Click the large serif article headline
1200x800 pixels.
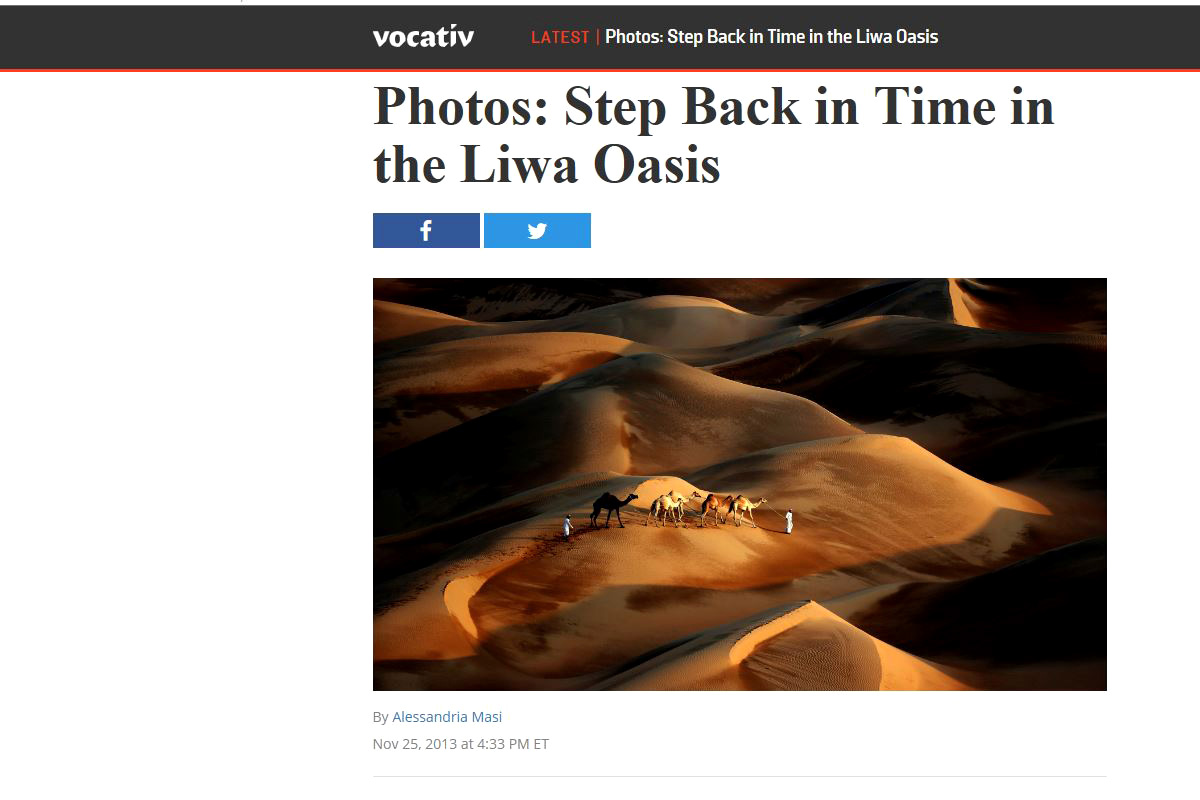(714, 135)
